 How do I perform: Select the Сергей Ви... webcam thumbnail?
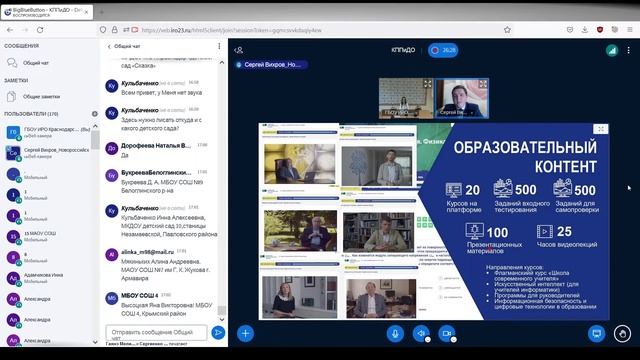click(462, 98)
